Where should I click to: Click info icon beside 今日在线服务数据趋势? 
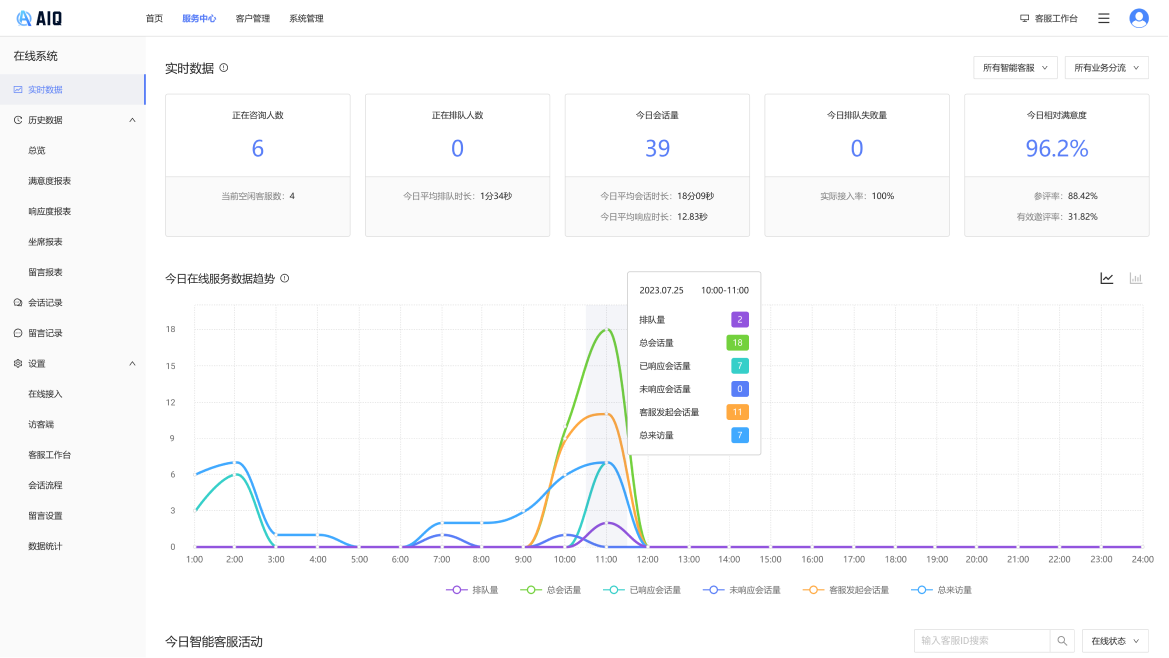click(x=285, y=279)
